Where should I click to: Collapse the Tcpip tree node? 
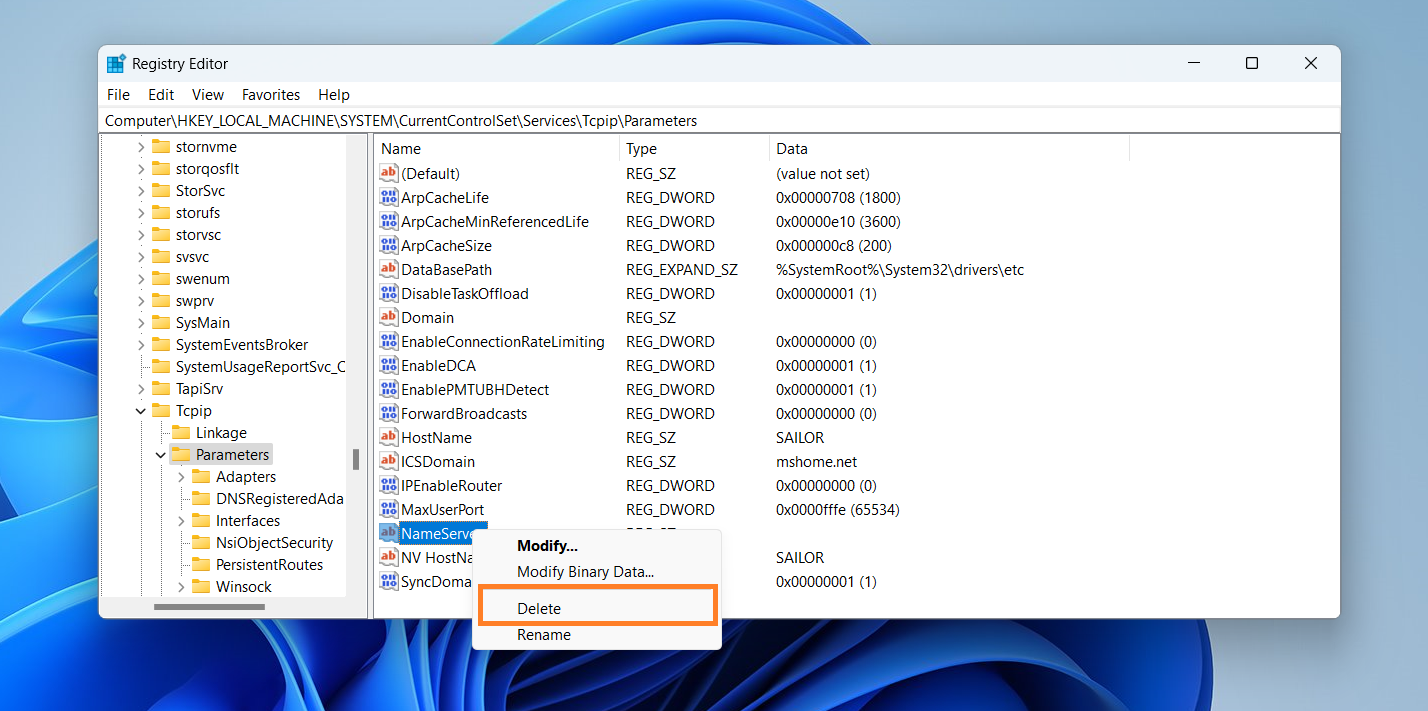pos(141,411)
